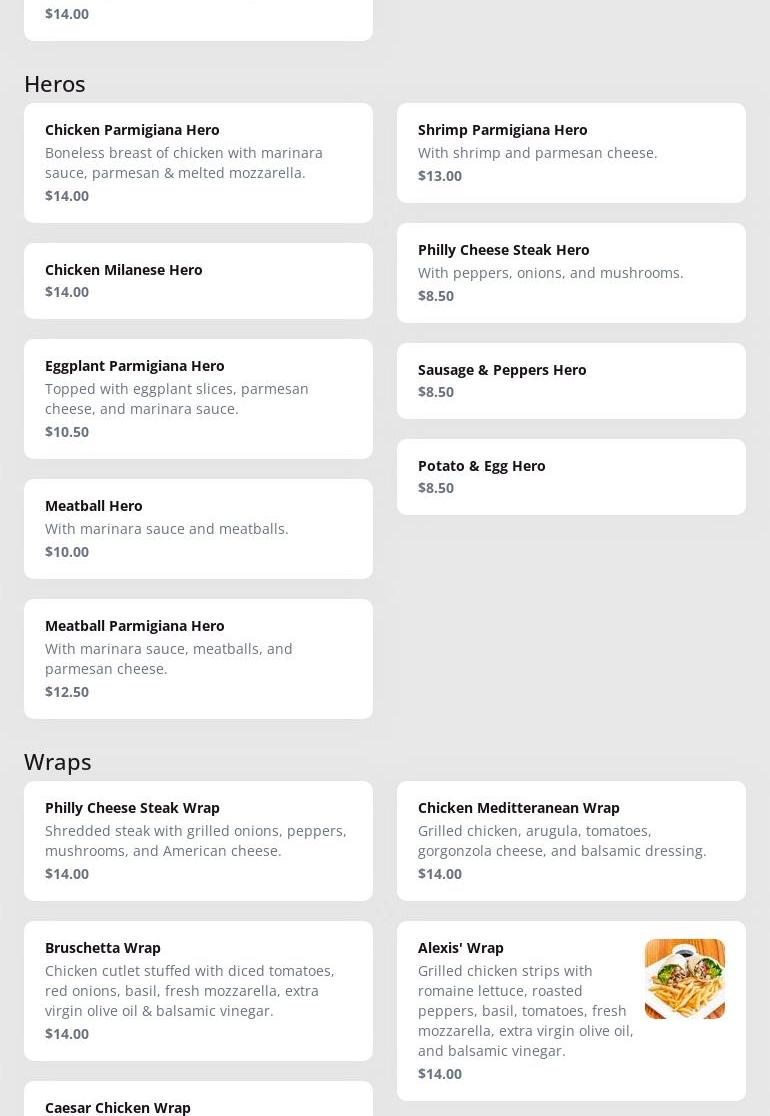770x1116 pixels.
Task: Click the Eggplant Parmigiana Hero item
Action: click(198, 398)
